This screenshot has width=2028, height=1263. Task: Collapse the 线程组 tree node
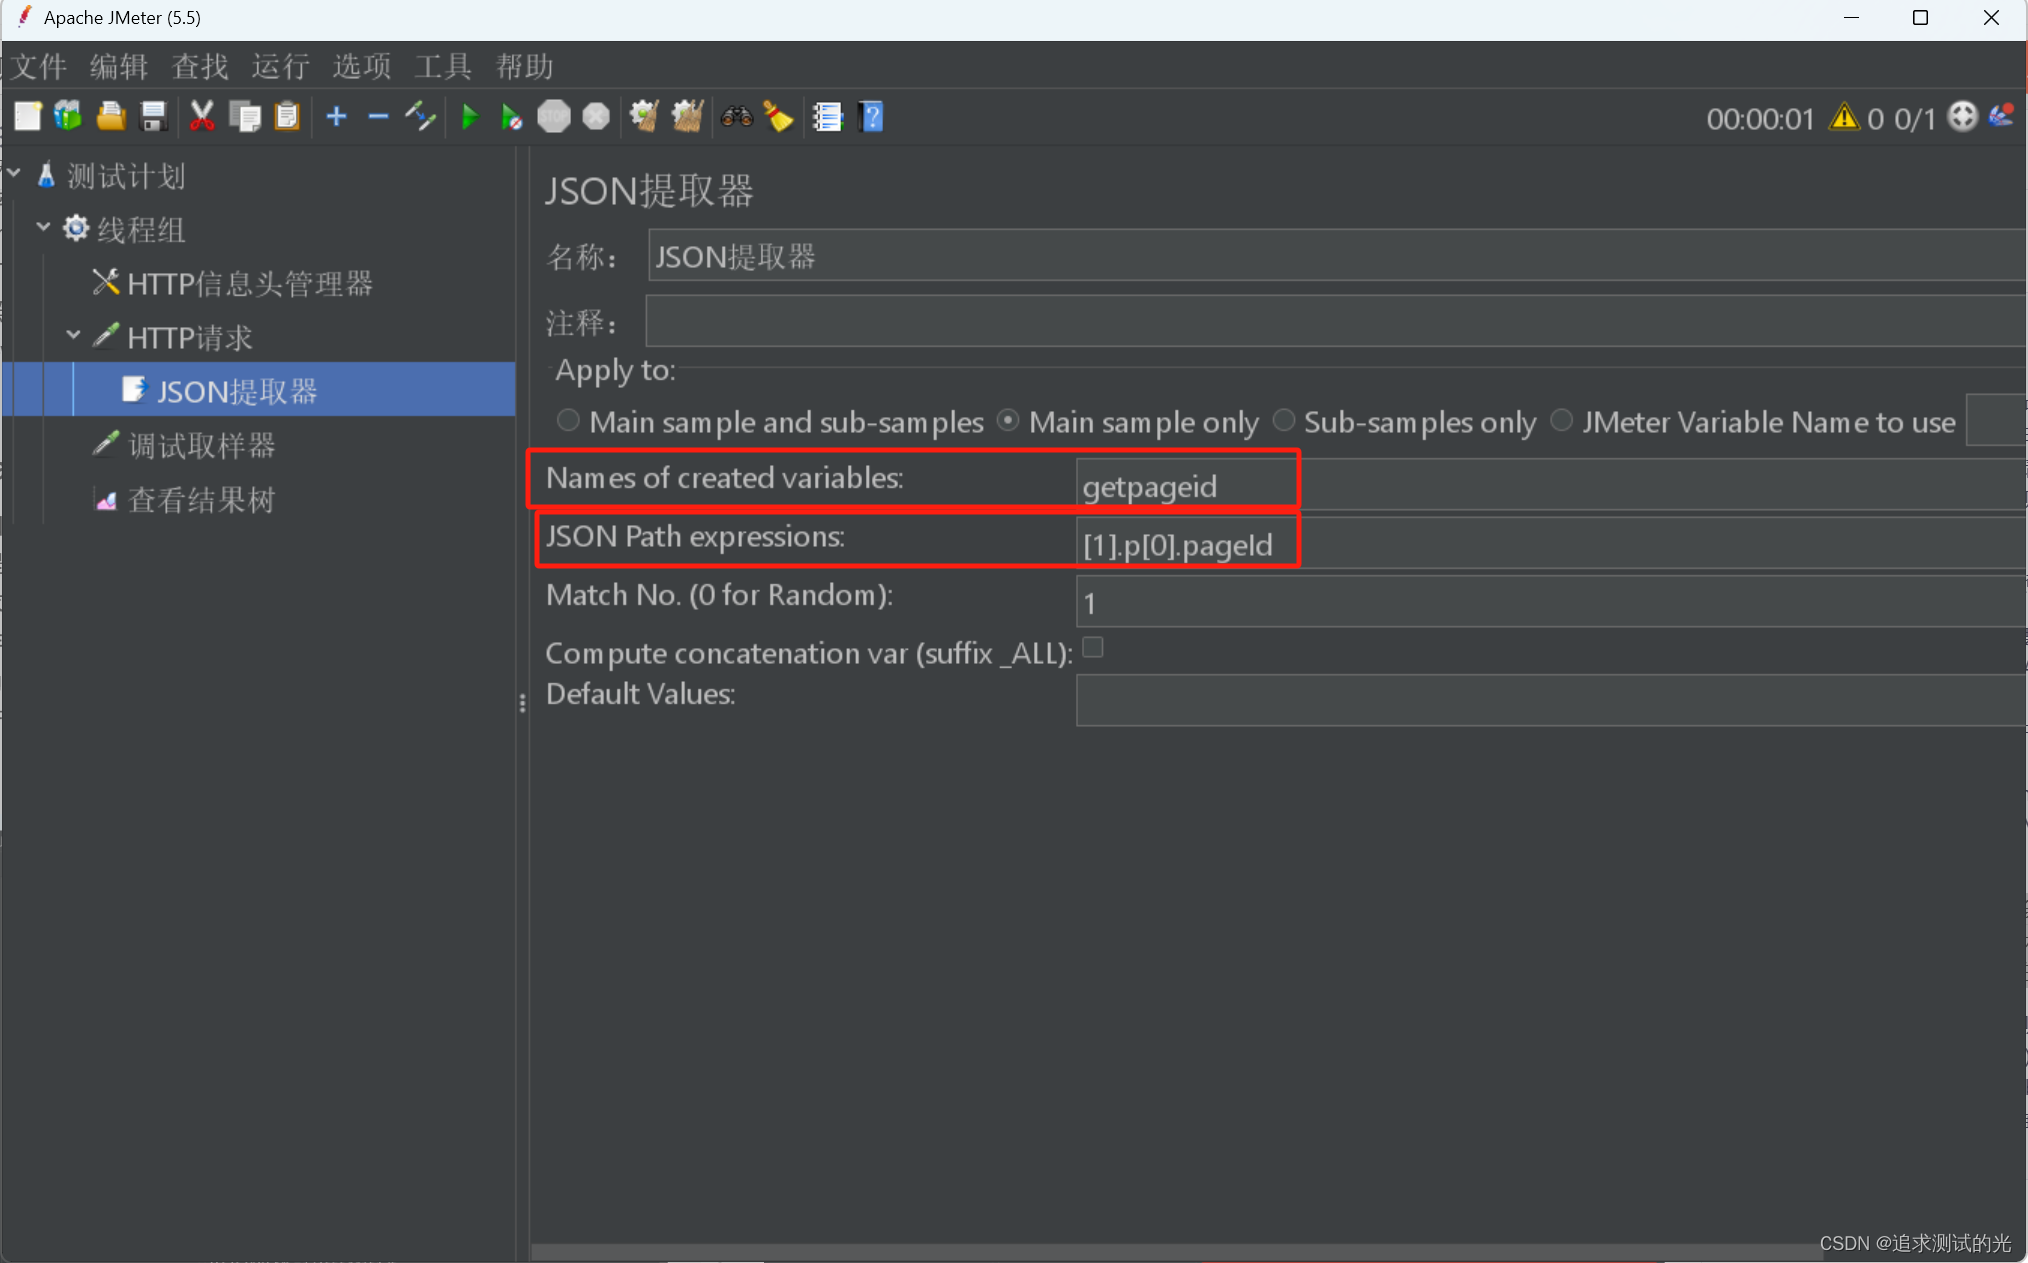point(43,228)
